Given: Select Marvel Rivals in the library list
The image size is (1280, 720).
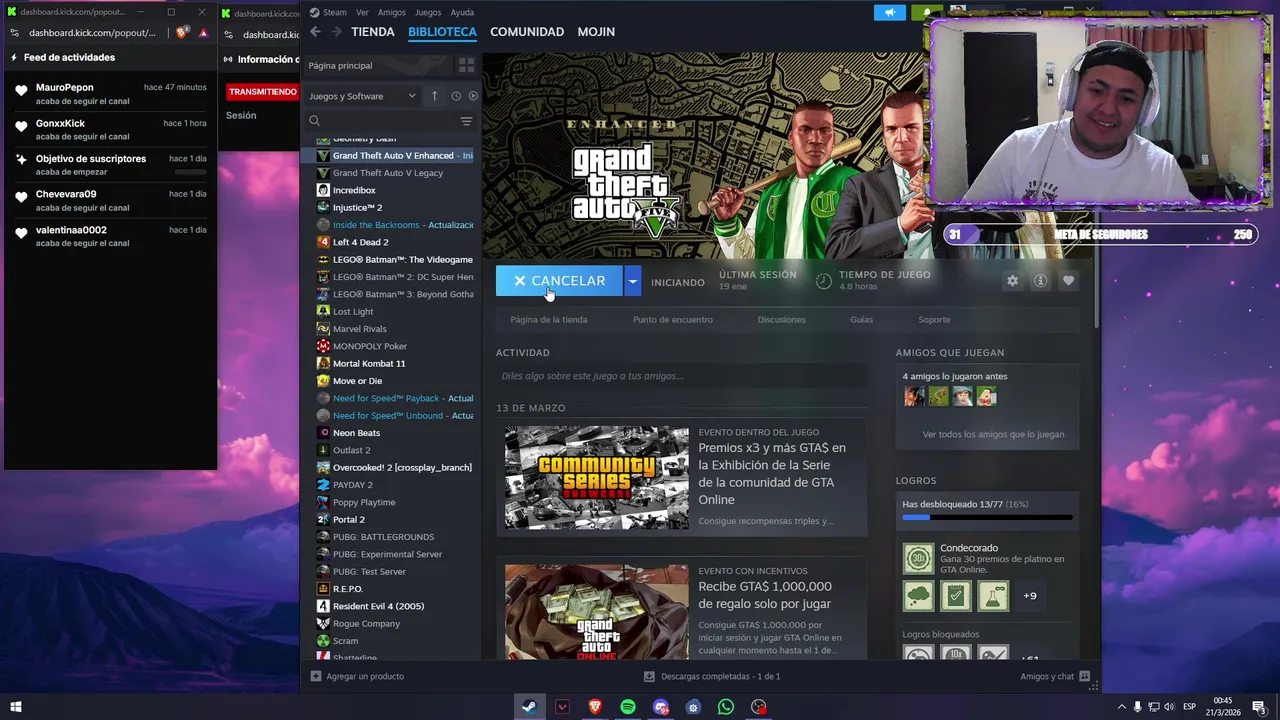Looking at the screenshot, I should [x=359, y=329].
